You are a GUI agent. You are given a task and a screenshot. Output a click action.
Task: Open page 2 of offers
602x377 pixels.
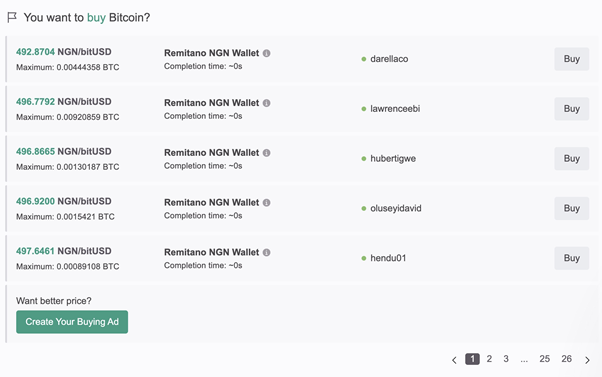click(x=489, y=359)
